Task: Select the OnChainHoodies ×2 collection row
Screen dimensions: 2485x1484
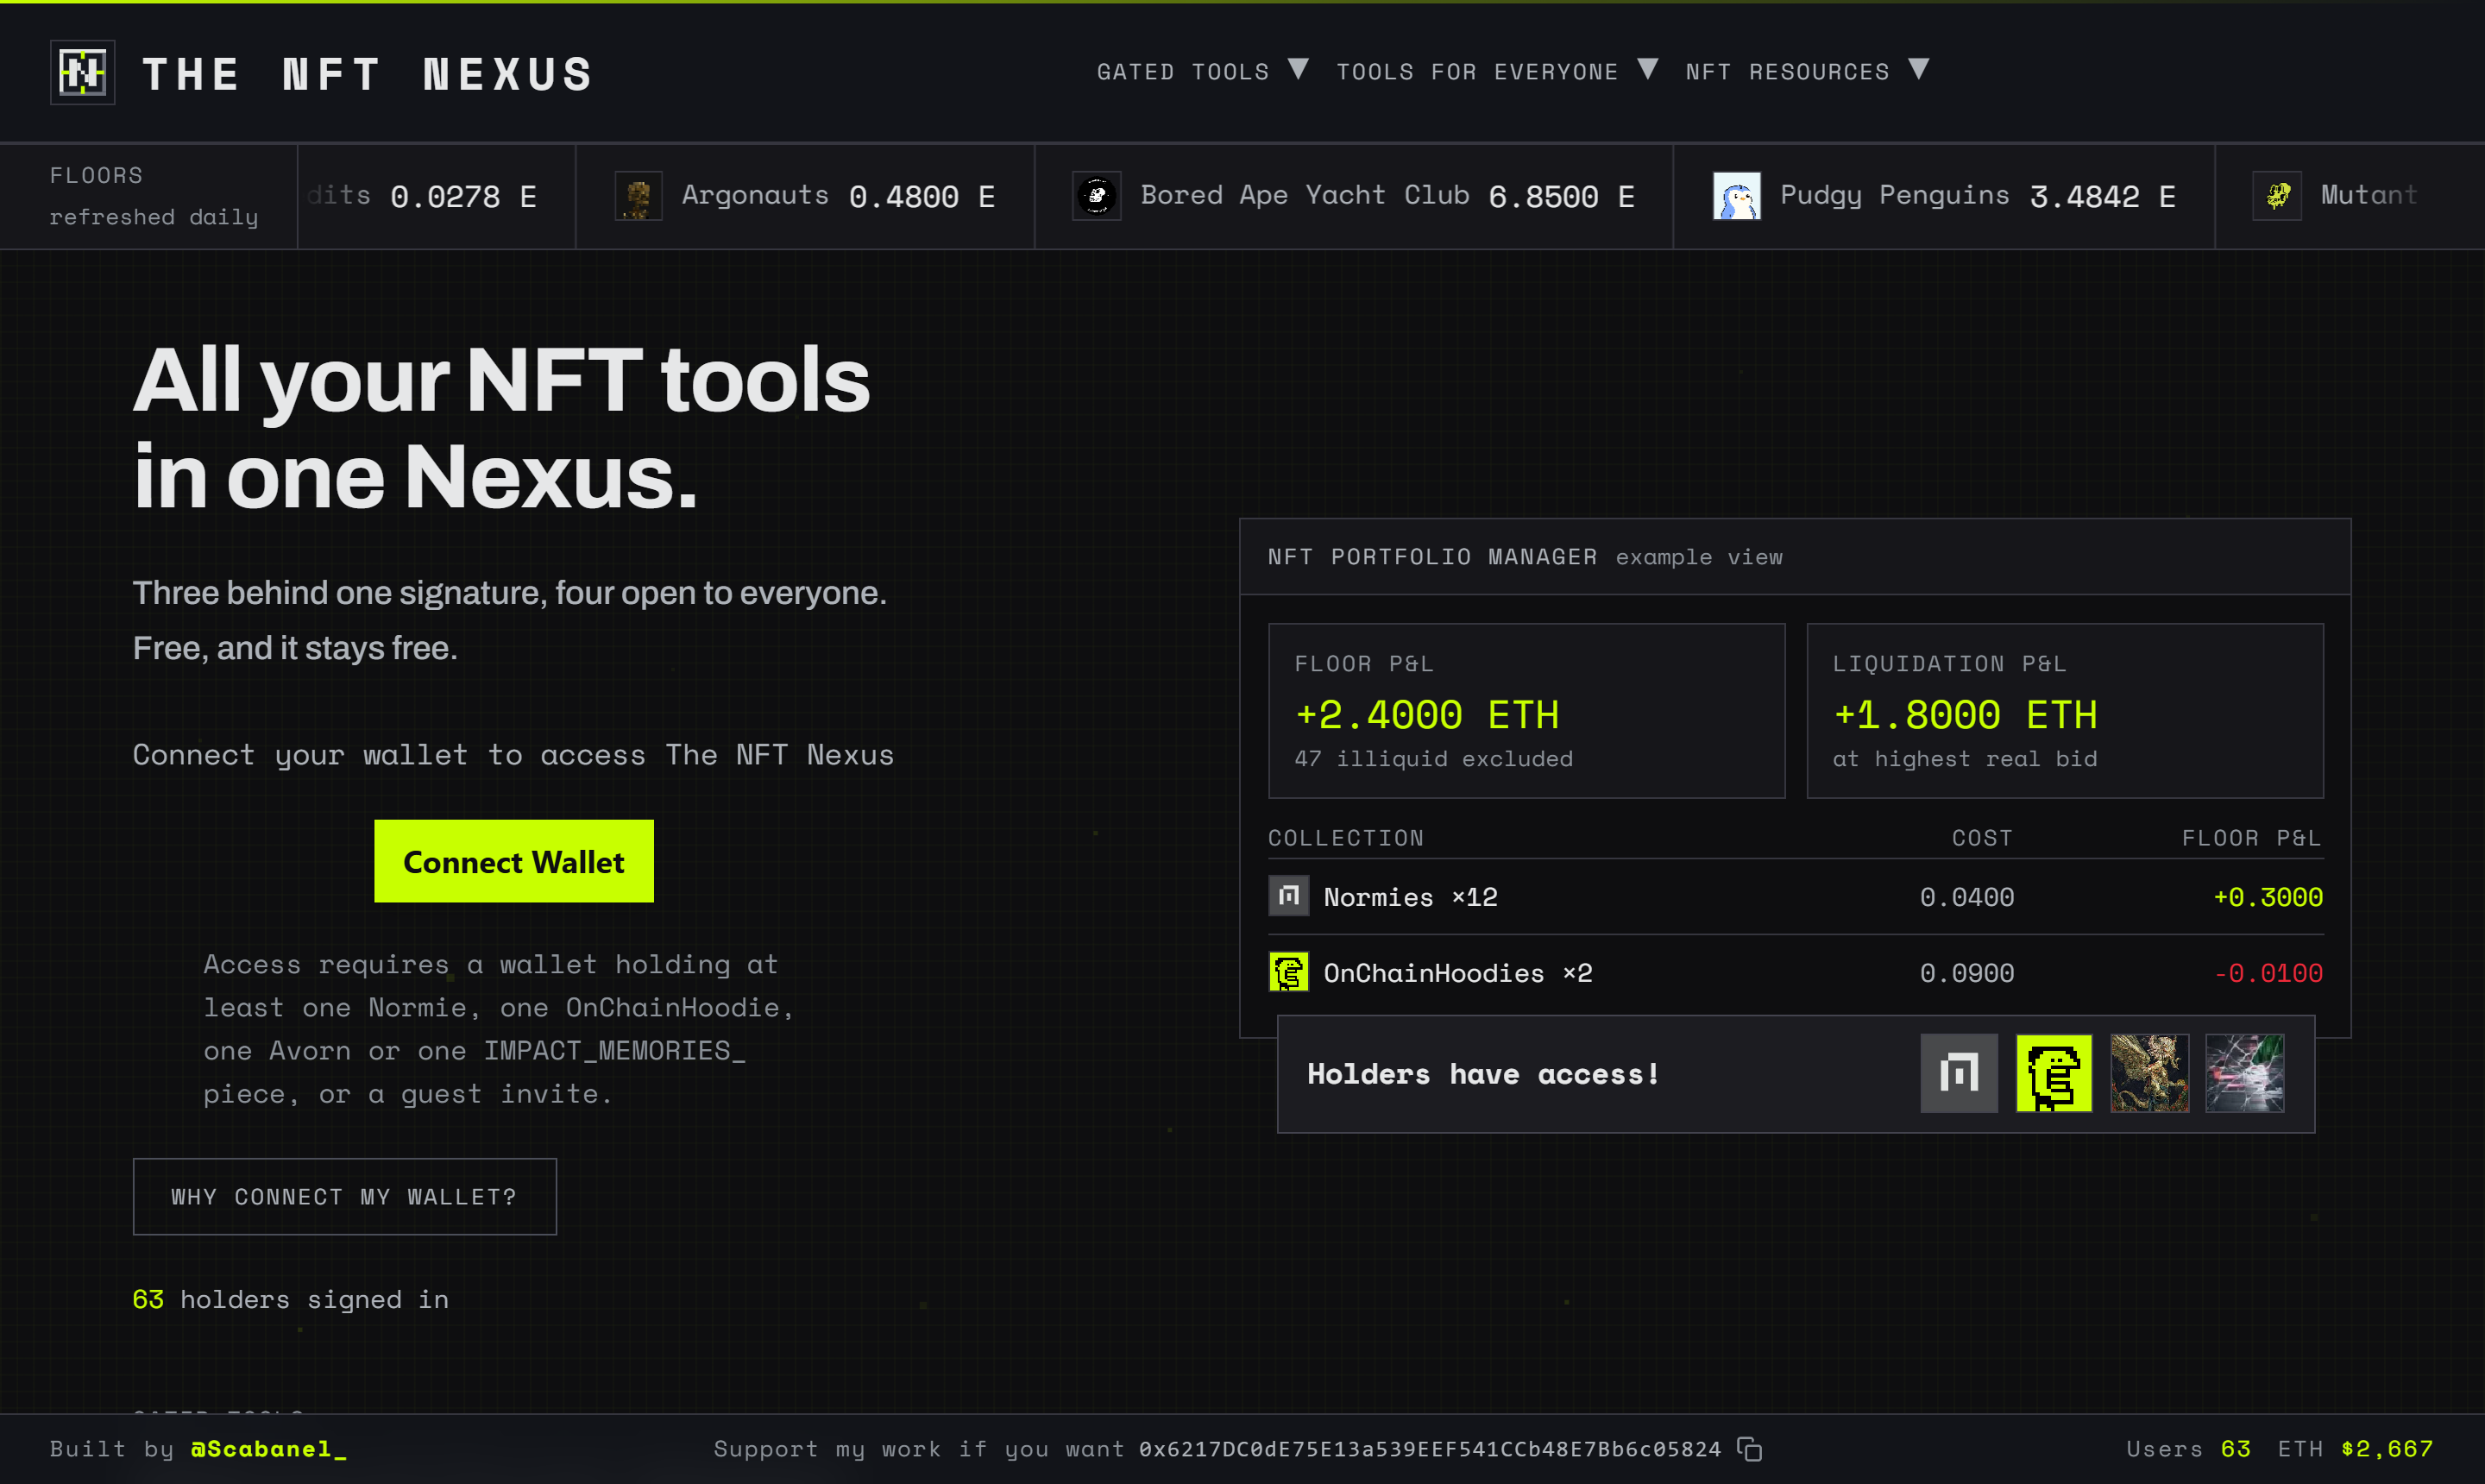Action: [x=1795, y=972]
